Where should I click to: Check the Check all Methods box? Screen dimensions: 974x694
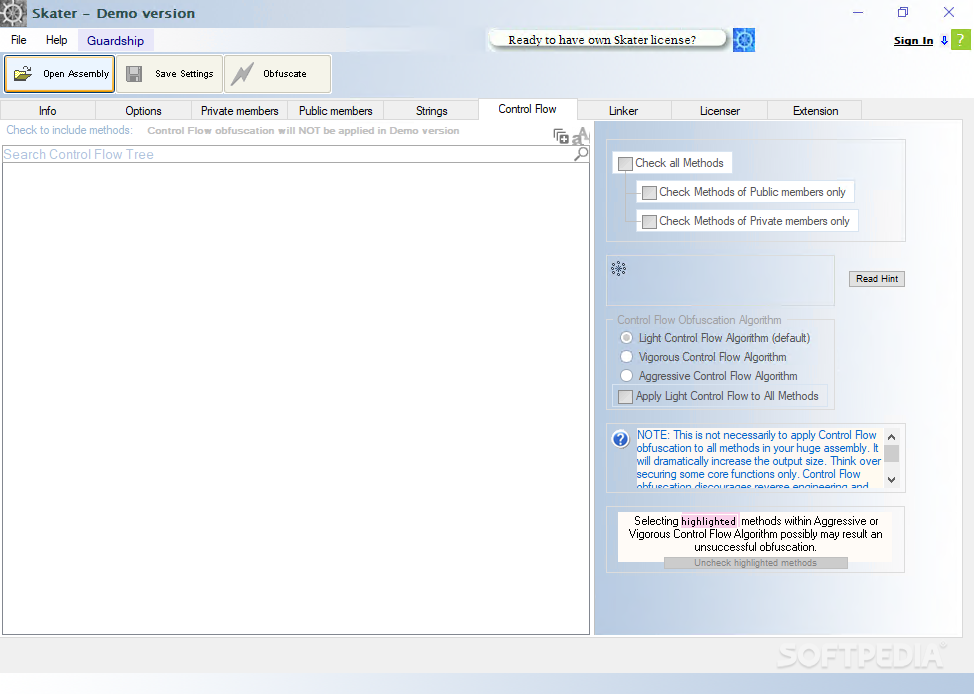[x=625, y=164]
